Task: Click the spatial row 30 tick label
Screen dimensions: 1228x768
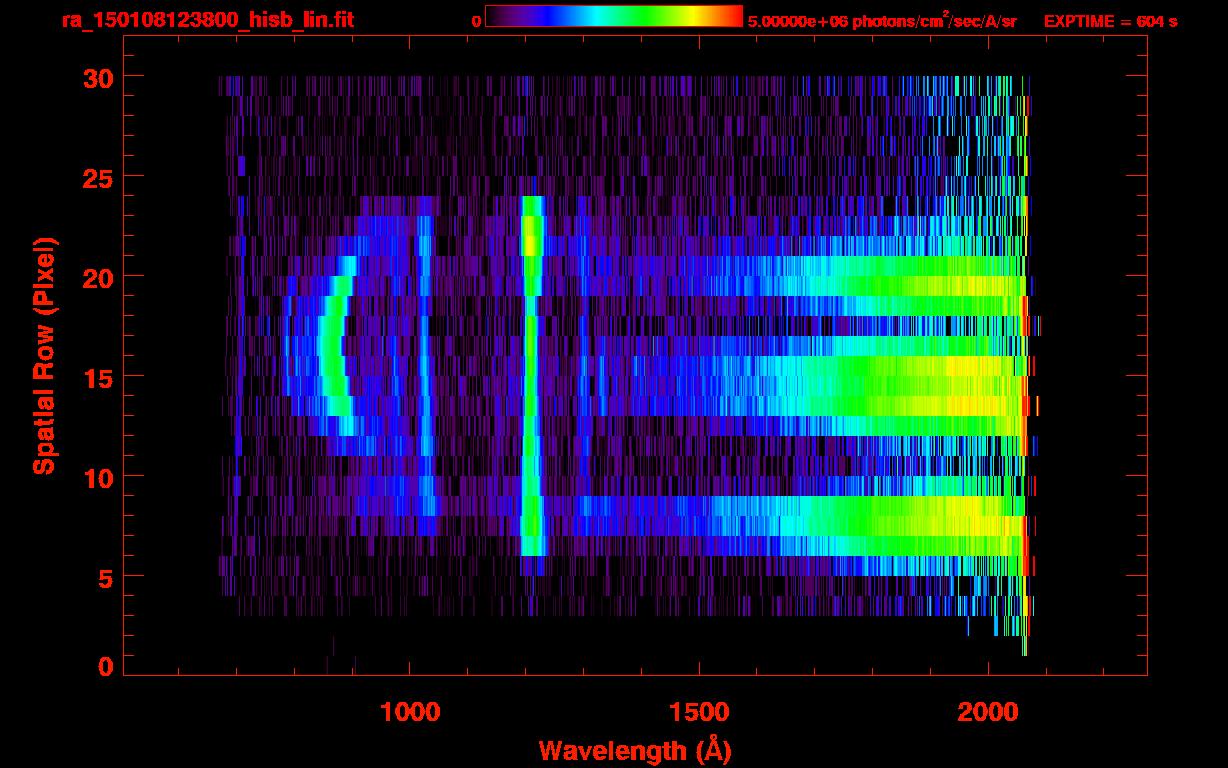Action: [x=97, y=77]
